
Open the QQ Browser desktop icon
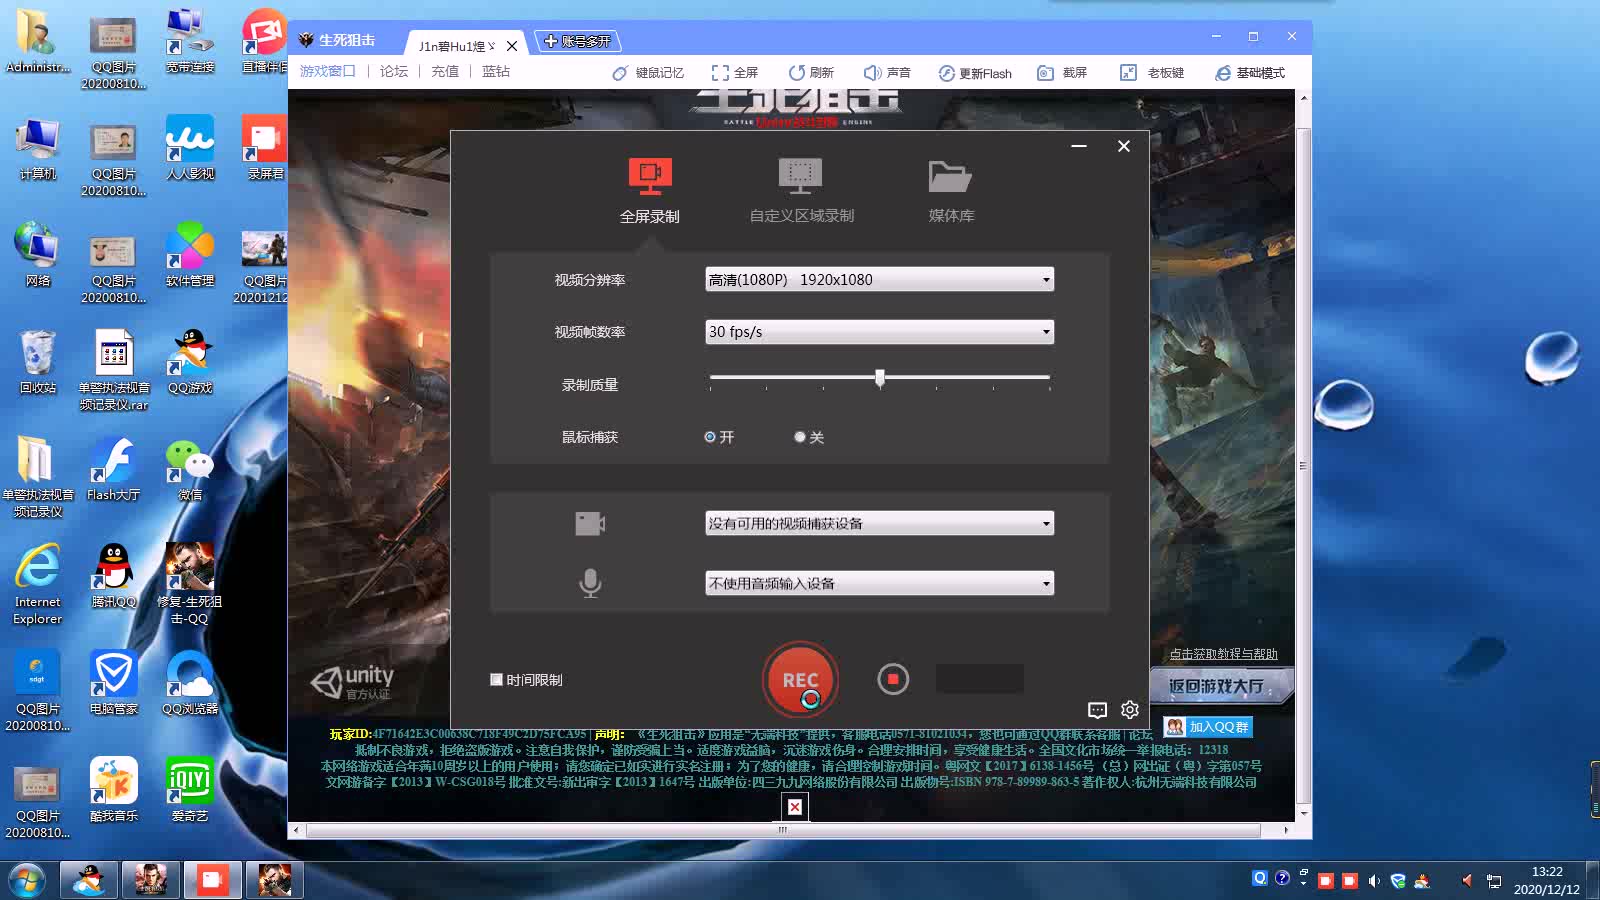click(190, 683)
